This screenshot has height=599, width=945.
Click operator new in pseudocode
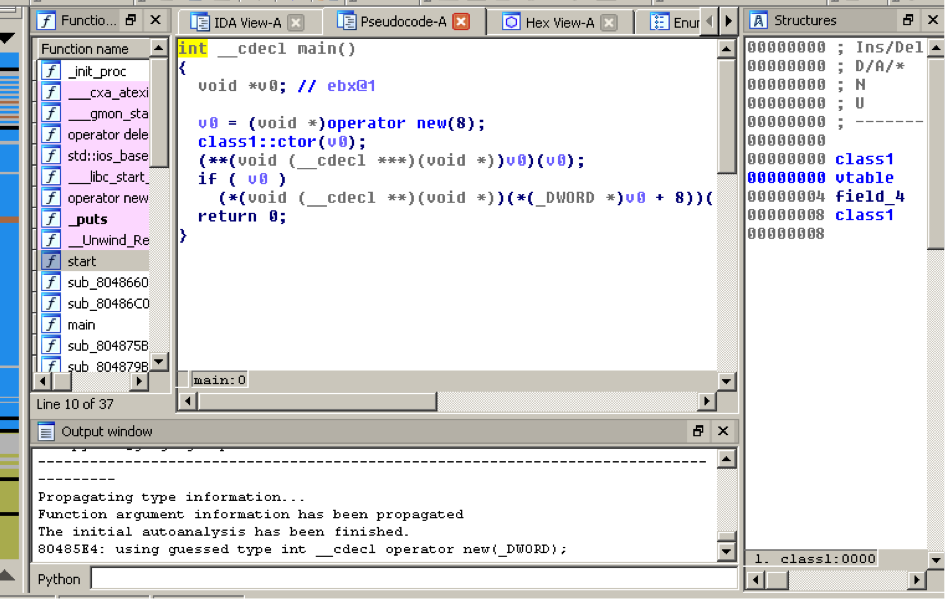tap(386, 123)
